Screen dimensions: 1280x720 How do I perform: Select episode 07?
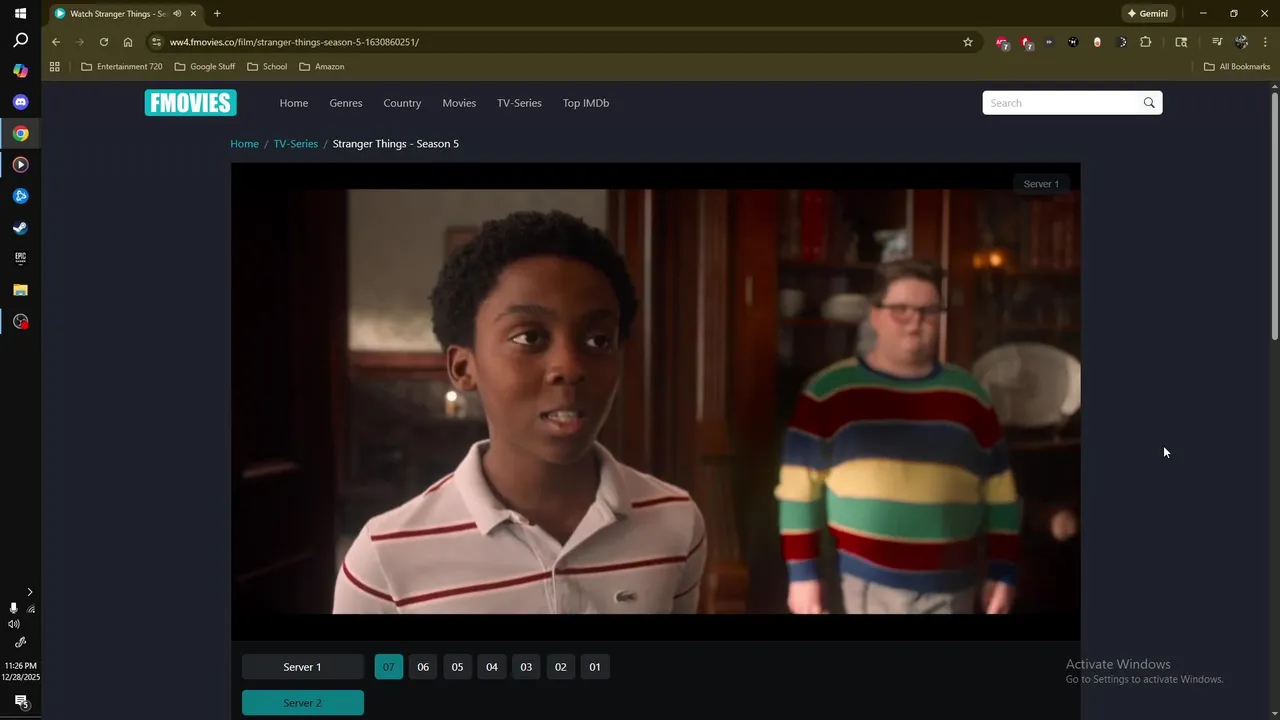click(x=389, y=667)
